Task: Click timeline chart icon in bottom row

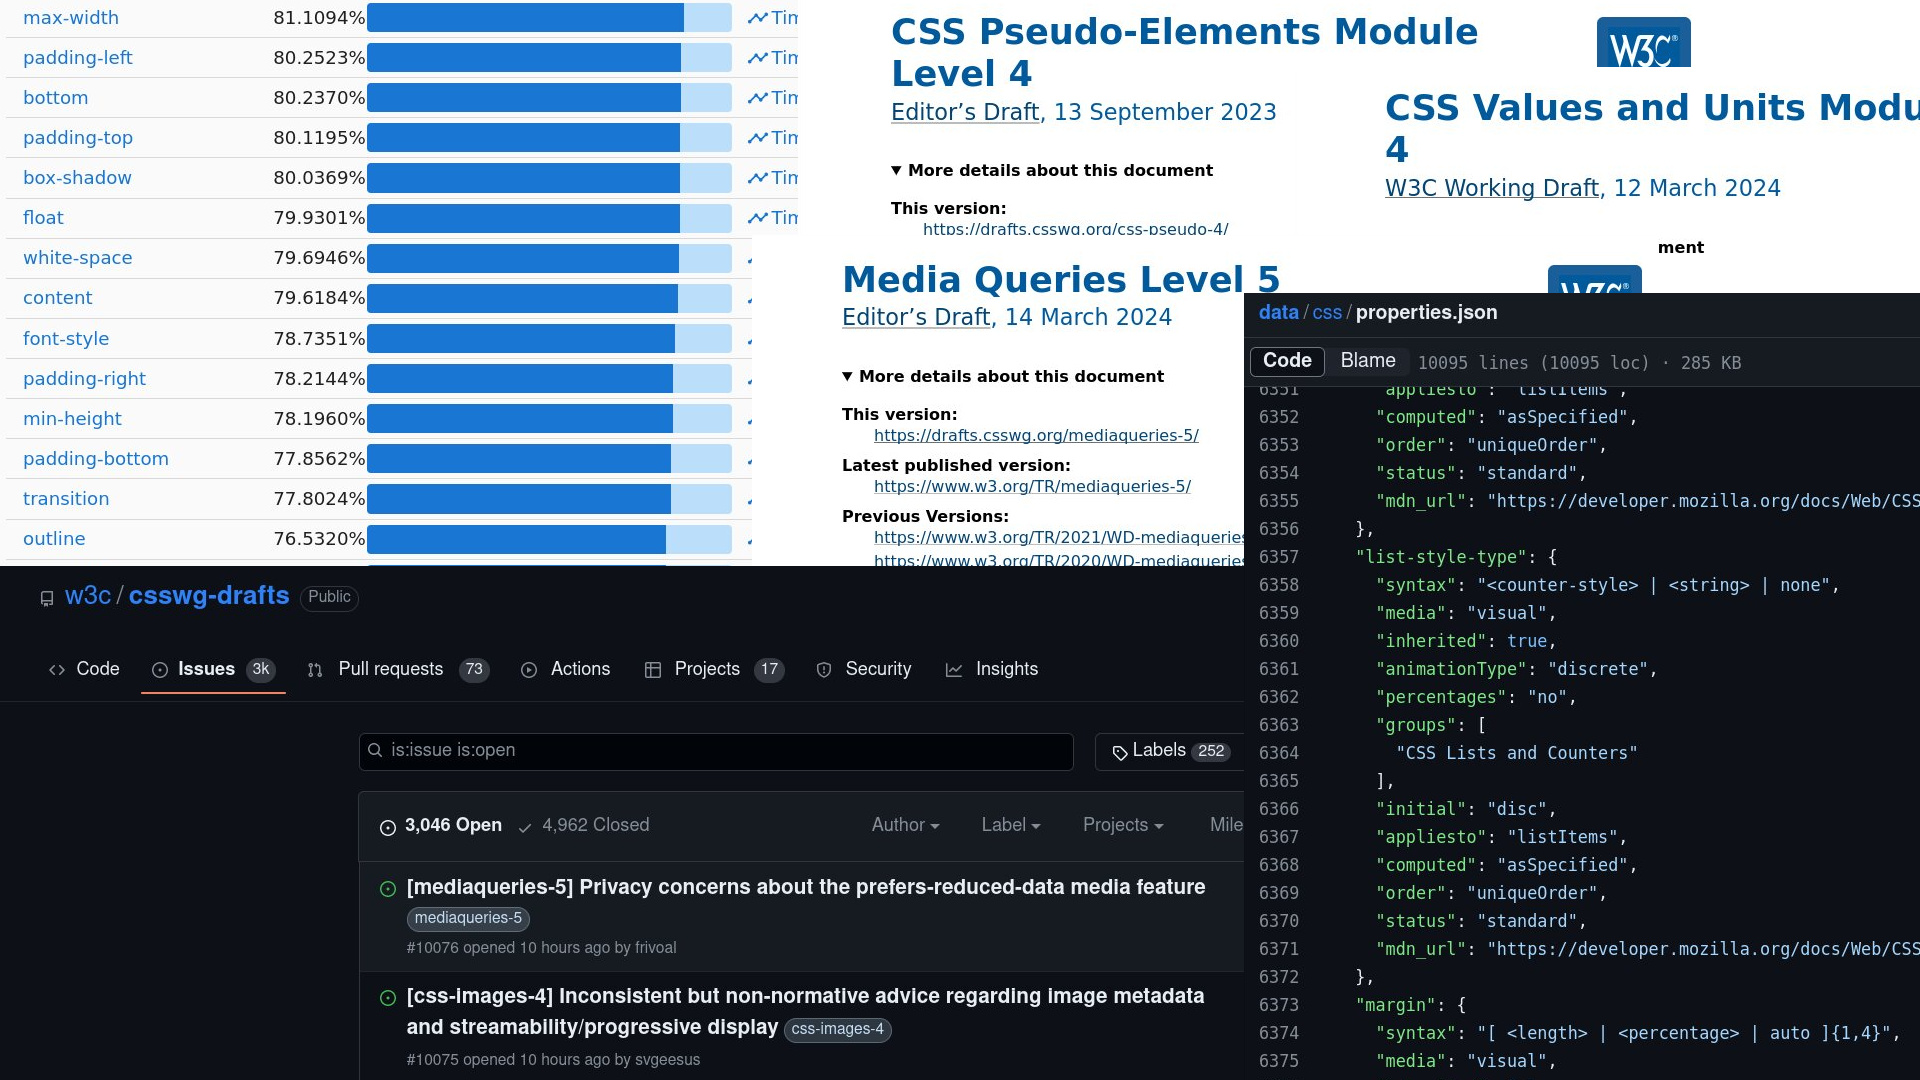Action: (x=758, y=98)
